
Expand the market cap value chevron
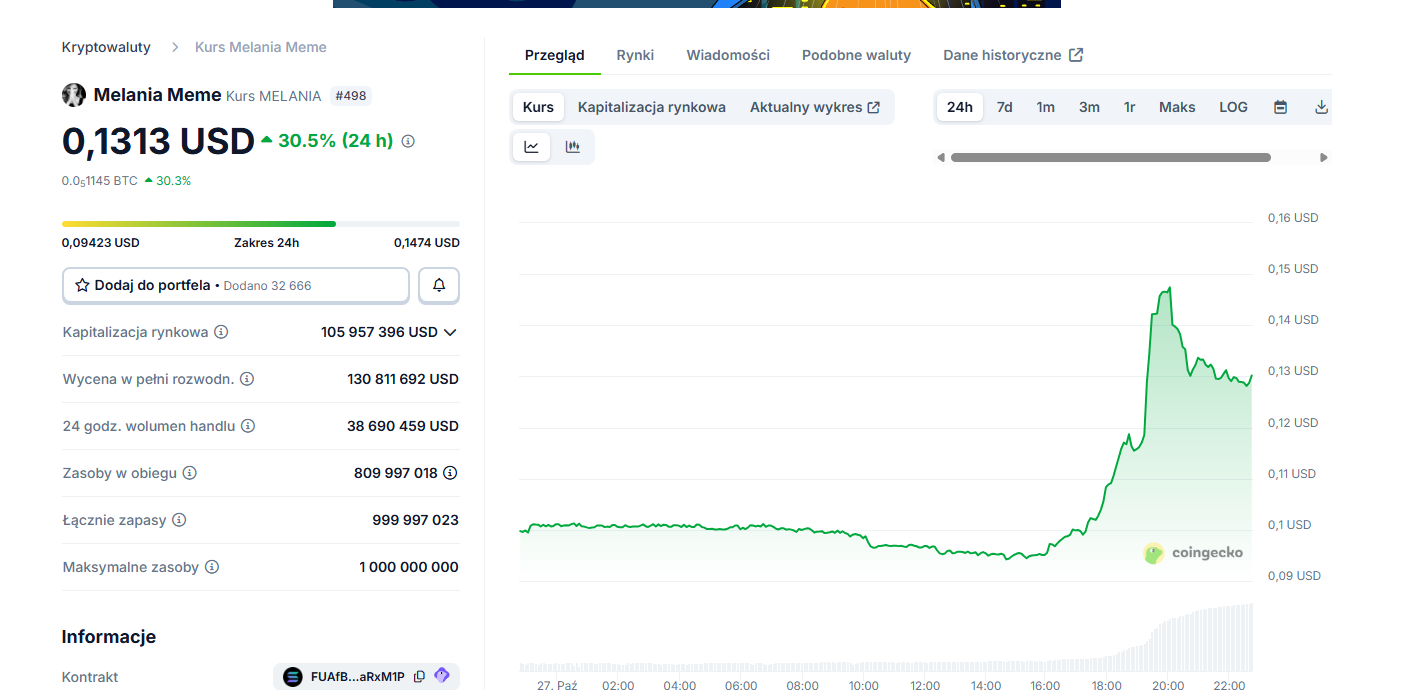[450, 332]
